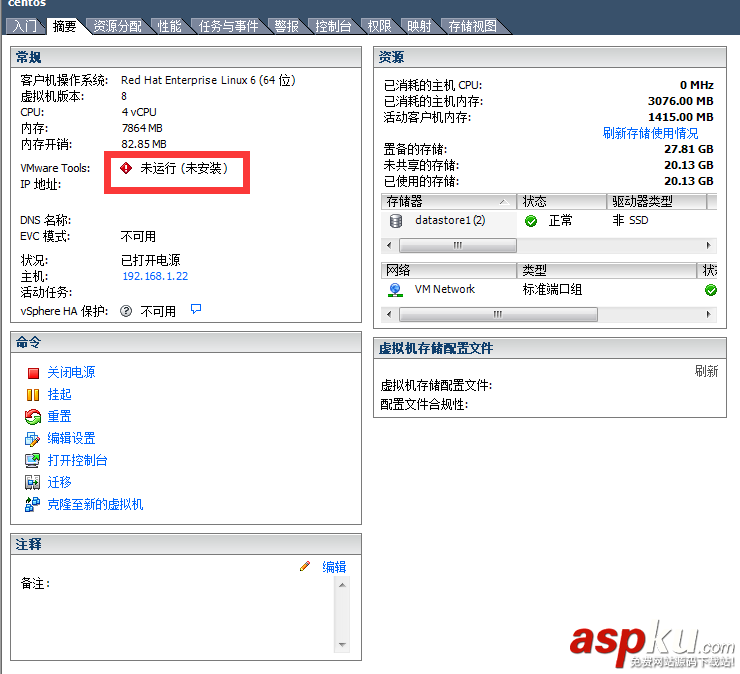Click the pencil icon in the notes panel
This screenshot has height=674, width=740.
[x=305, y=566]
